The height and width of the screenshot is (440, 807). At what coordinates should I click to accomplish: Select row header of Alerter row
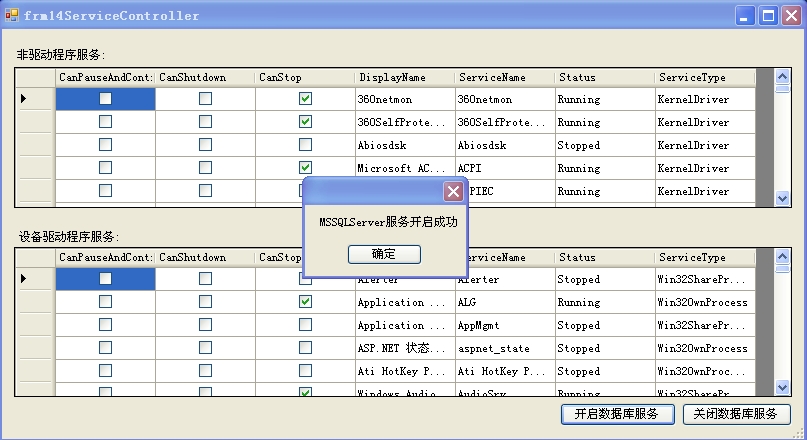tap(36, 278)
